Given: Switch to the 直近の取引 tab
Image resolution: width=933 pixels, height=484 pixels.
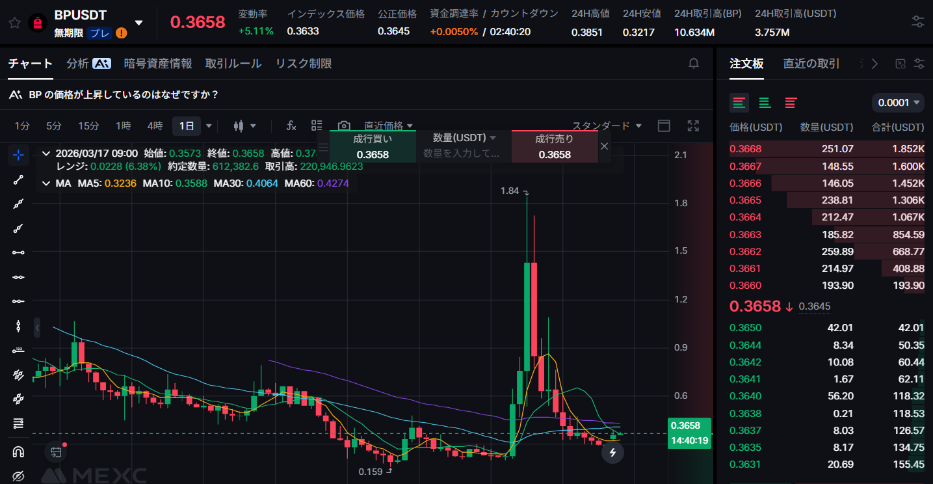Looking at the screenshot, I should point(810,63).
